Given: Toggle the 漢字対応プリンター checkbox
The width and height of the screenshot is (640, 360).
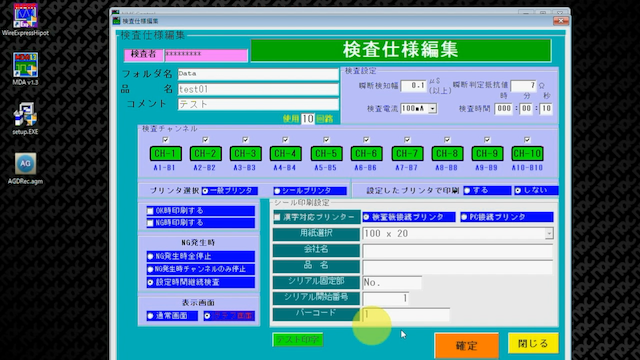Looking at the screenshot, I should coord(277,217).
